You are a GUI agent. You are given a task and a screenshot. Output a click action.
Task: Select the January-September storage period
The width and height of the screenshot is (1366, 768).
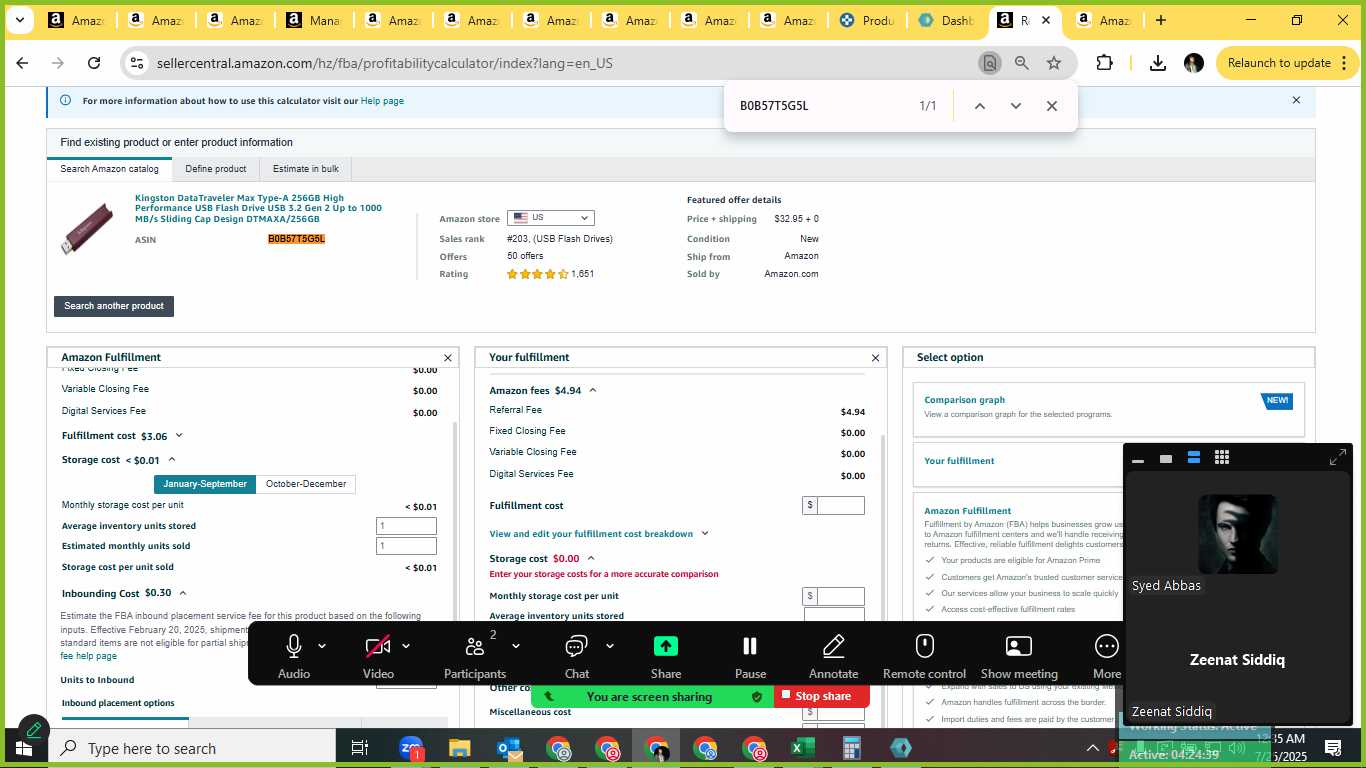tap(205, 484)
